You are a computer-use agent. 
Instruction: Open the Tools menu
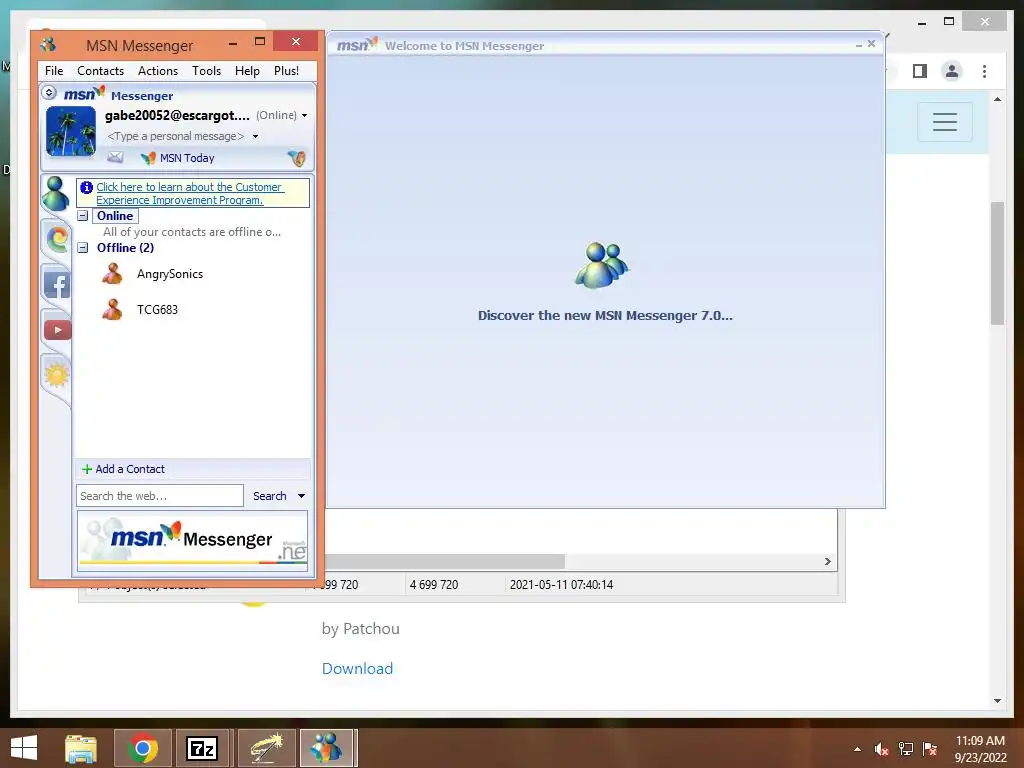206,71
